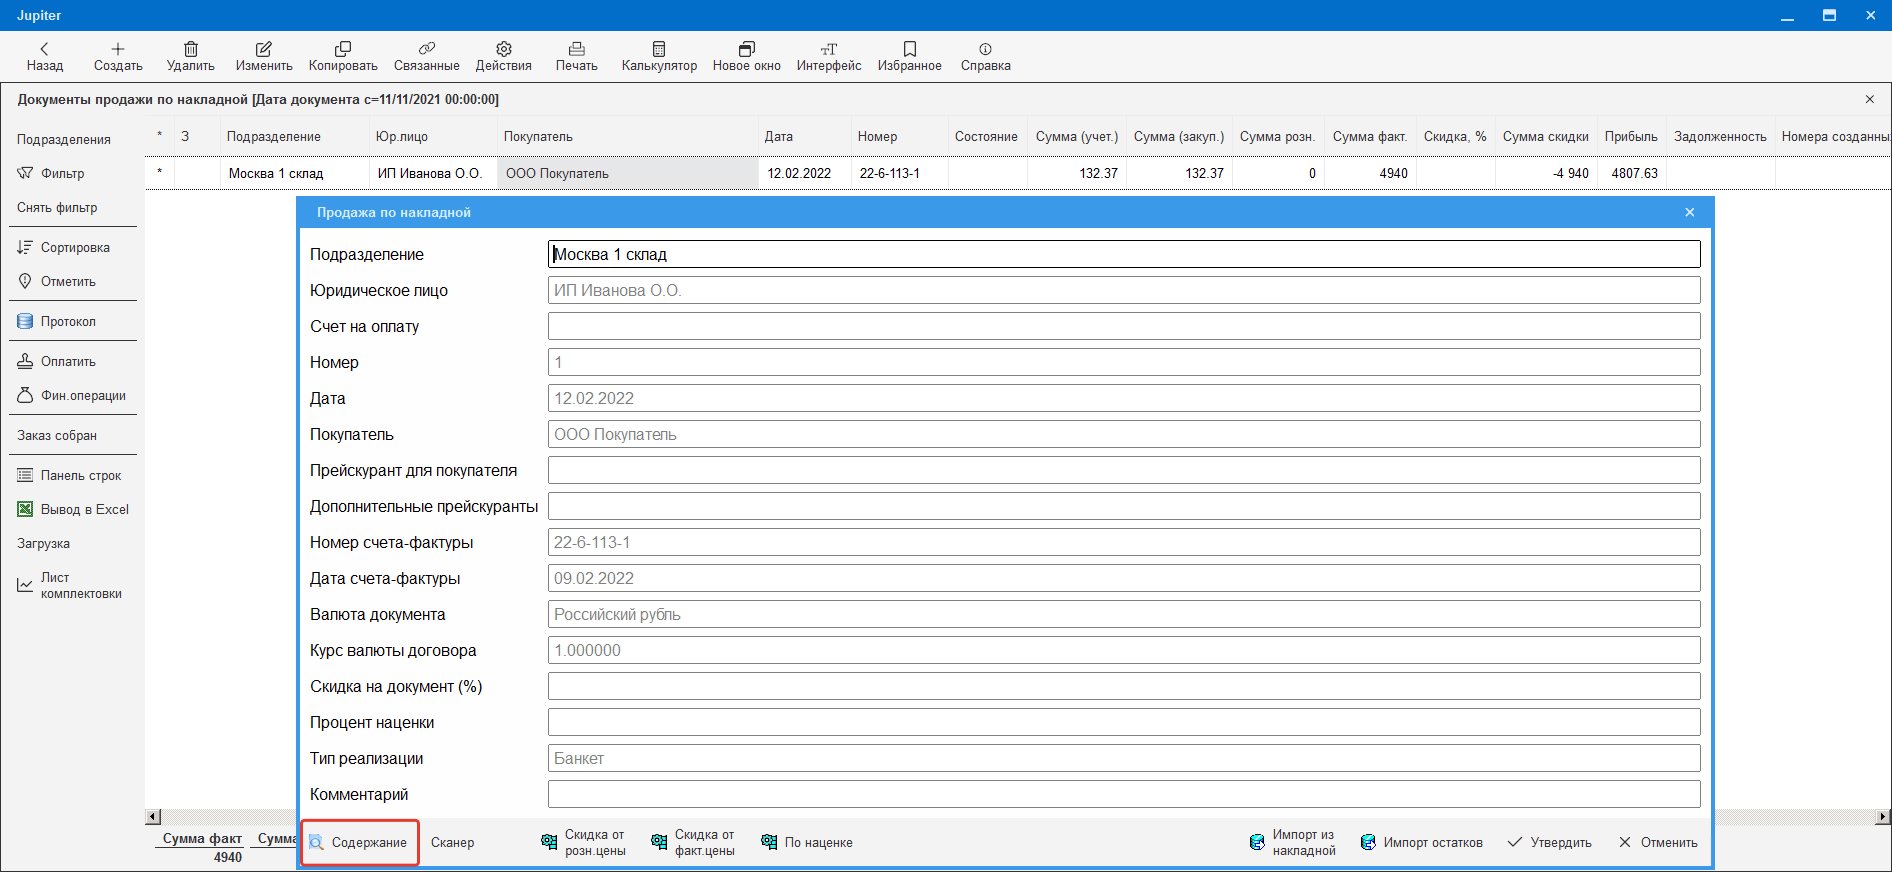Click Сортировка in the left sidebar
Screen dimensions: 1892x872
64,247
